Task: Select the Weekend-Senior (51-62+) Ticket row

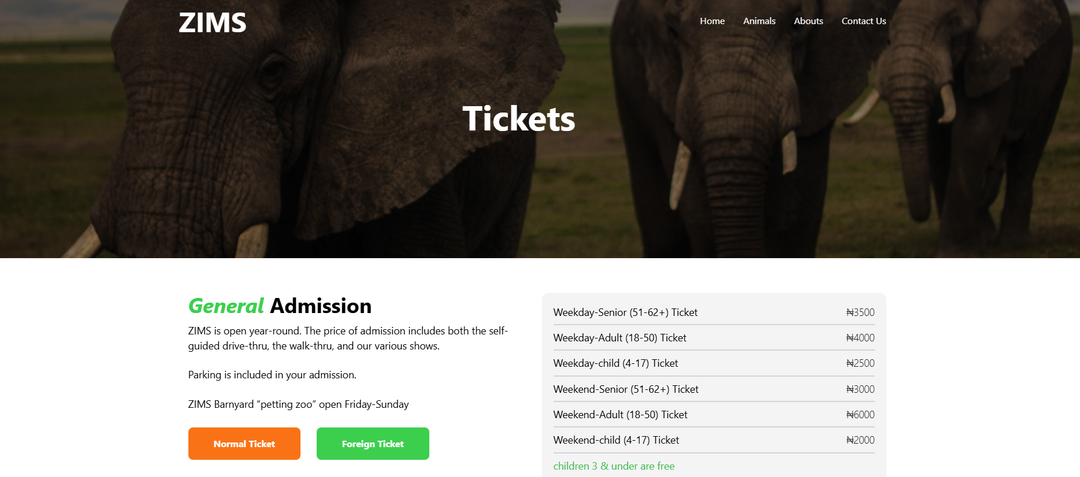Action: pos(714,390)
